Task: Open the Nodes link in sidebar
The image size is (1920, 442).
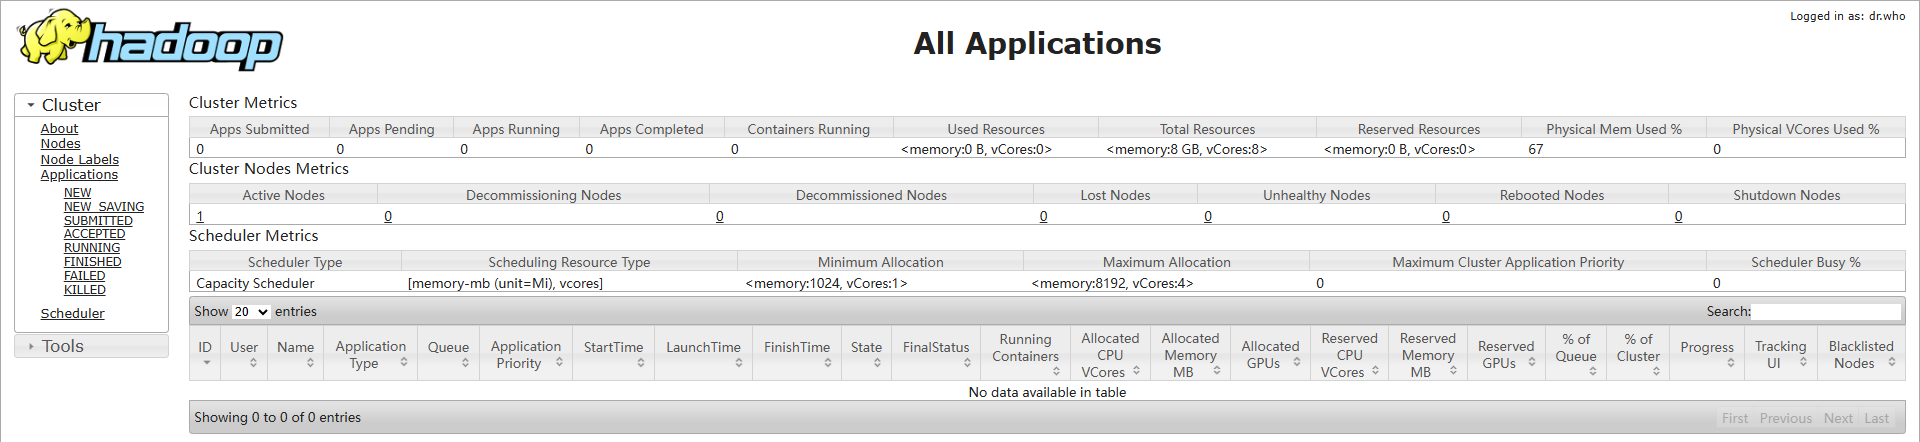Action: 60,144
